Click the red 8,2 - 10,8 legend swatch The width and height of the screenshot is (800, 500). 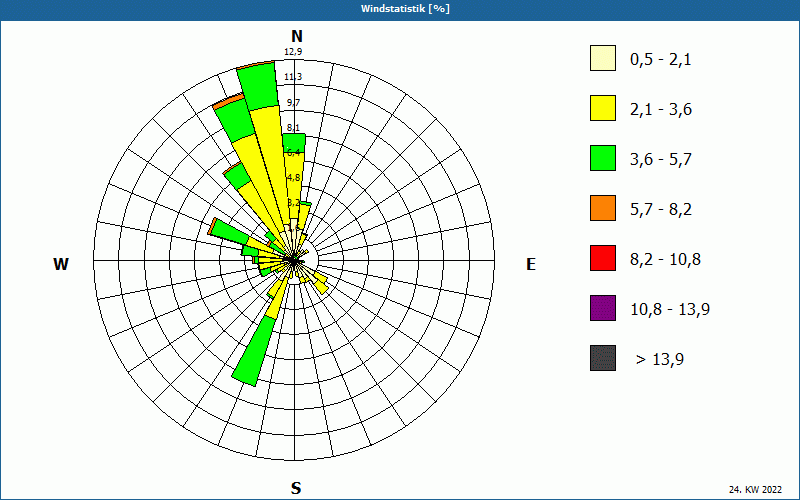coord(603,258)
